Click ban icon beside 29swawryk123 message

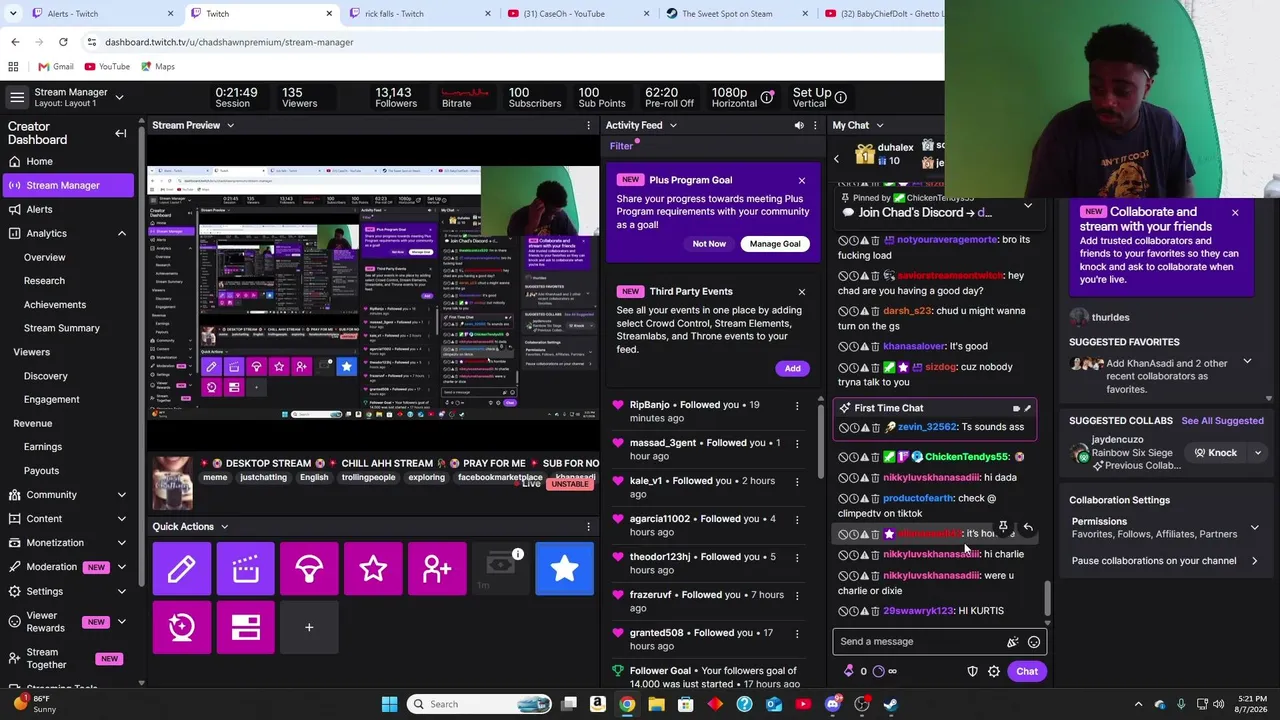[x=843, y=611]
